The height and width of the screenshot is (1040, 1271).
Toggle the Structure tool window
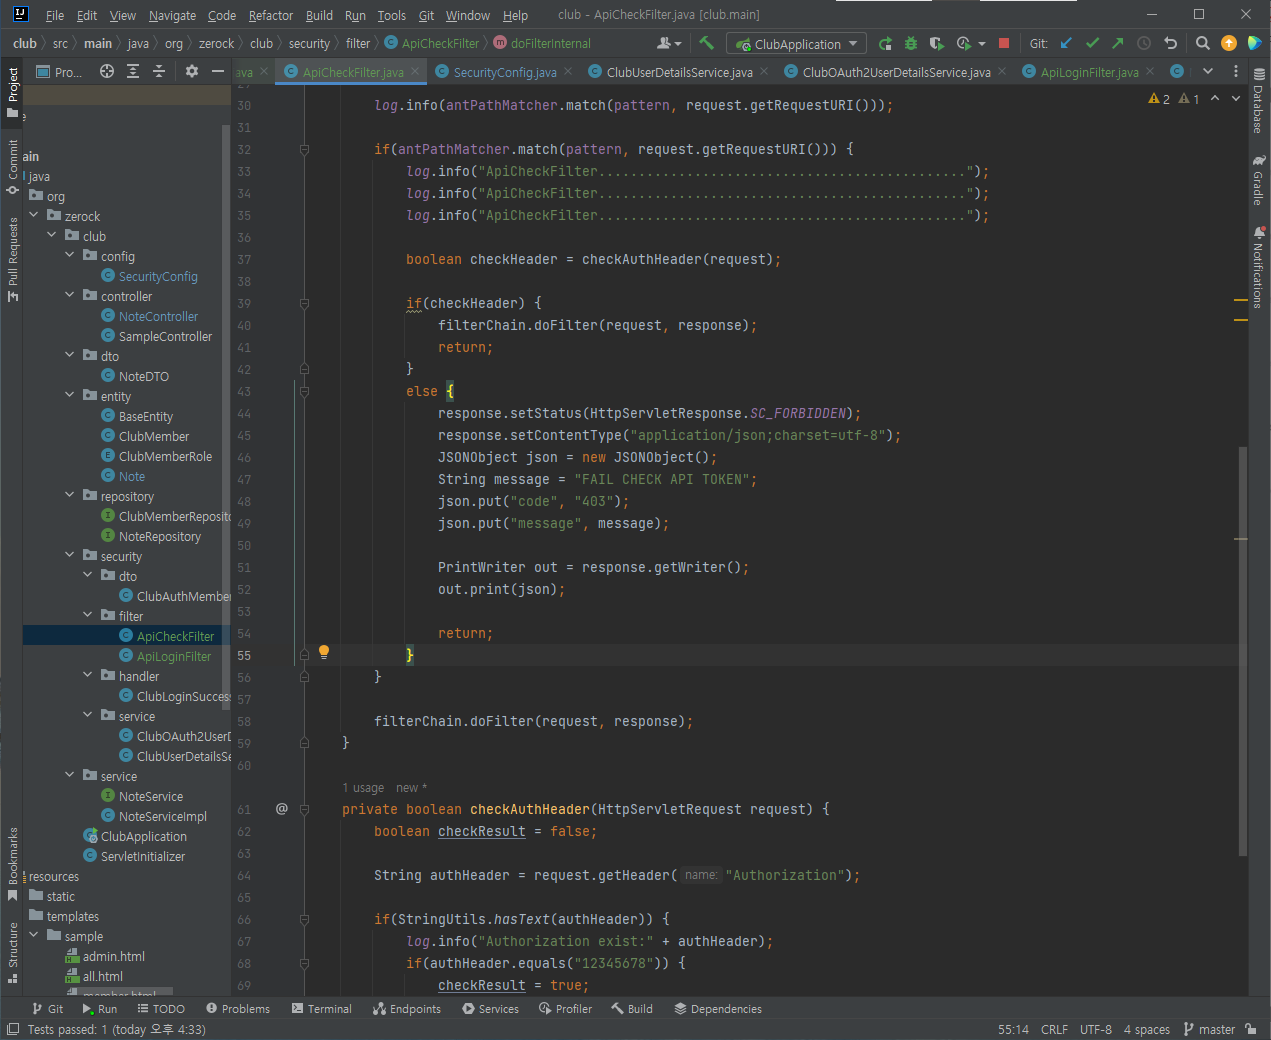click(12, 951)
